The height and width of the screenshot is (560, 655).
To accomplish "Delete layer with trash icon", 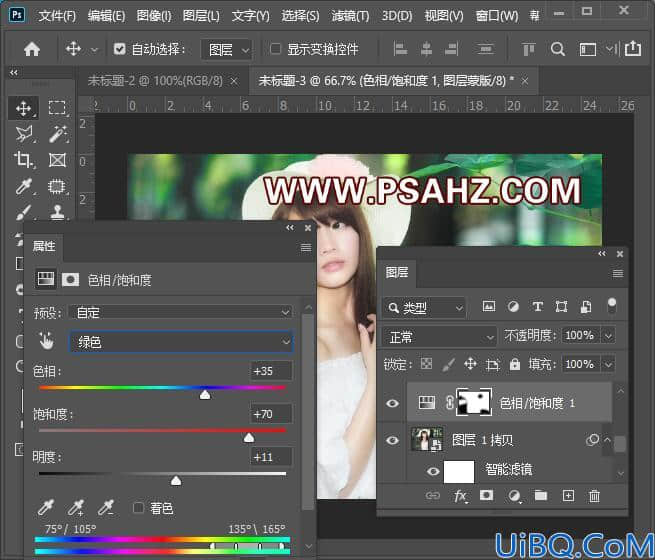I will point(594,496).
